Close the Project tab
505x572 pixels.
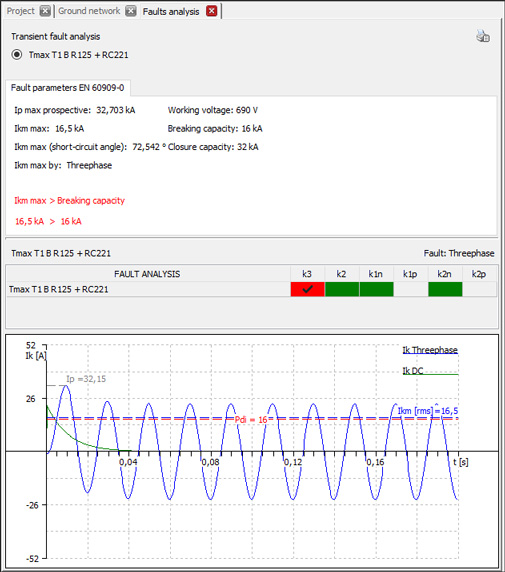point(45,11)
